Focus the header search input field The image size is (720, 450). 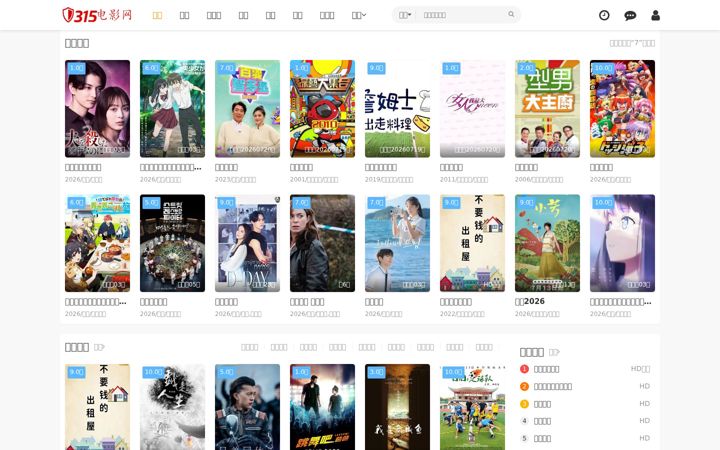click(x=461, y=15)
